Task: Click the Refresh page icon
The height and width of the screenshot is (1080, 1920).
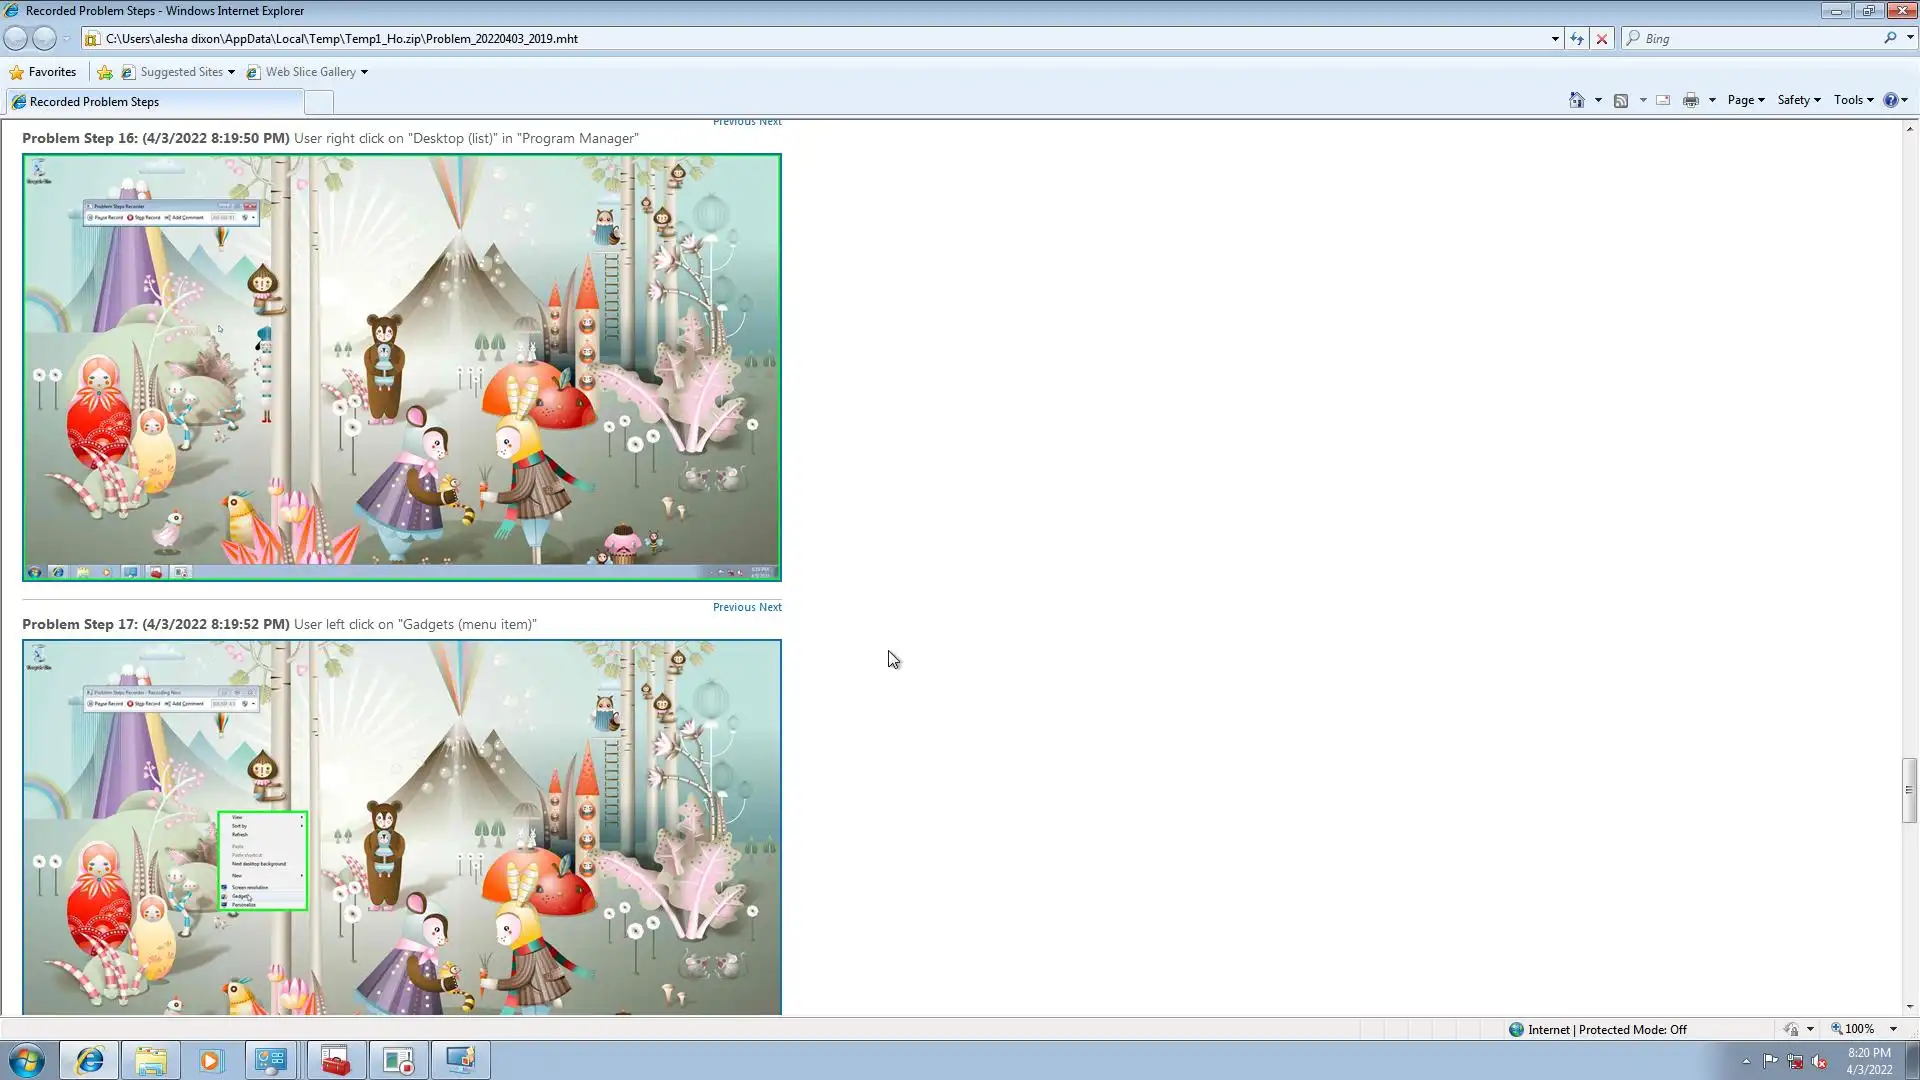Action: tap(1577, 39)
